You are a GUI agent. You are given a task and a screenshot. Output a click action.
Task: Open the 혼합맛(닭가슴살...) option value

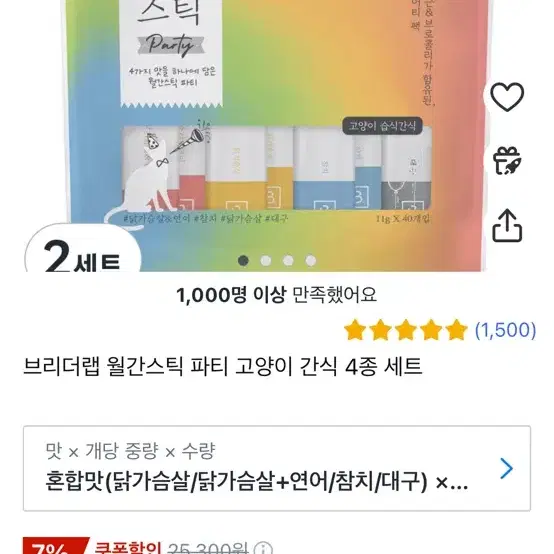coord(257,482)
